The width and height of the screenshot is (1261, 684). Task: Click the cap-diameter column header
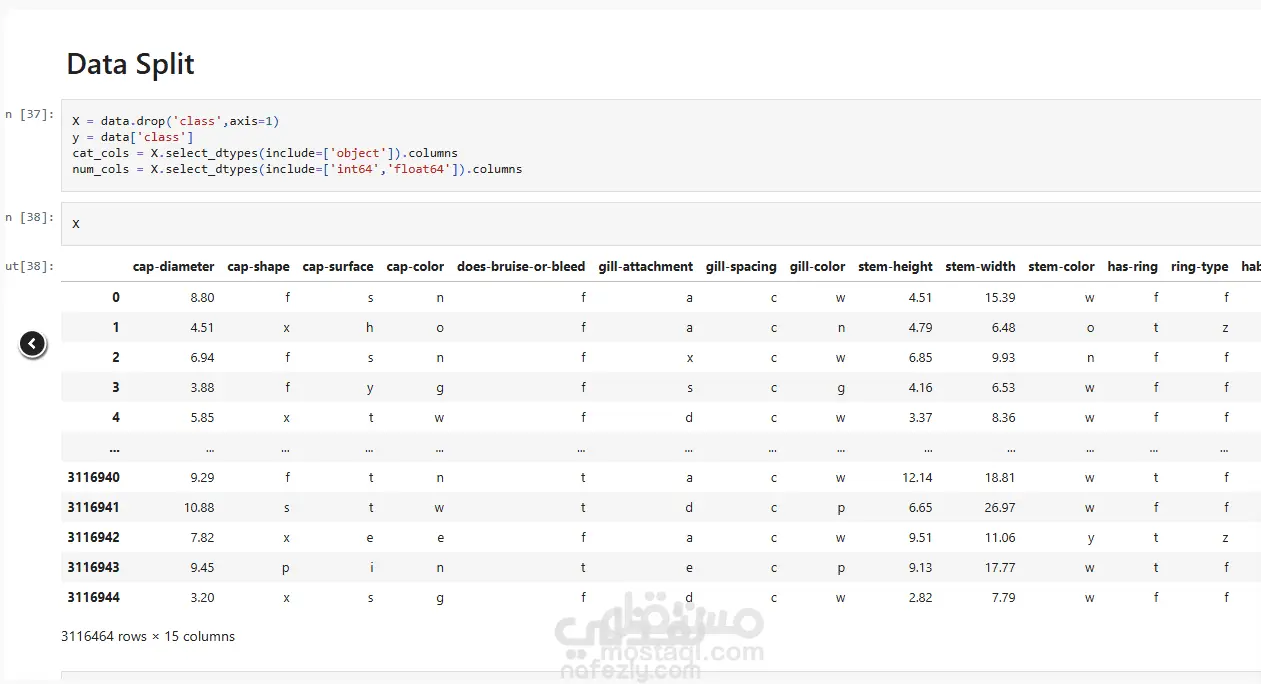(x=173, y=267)
